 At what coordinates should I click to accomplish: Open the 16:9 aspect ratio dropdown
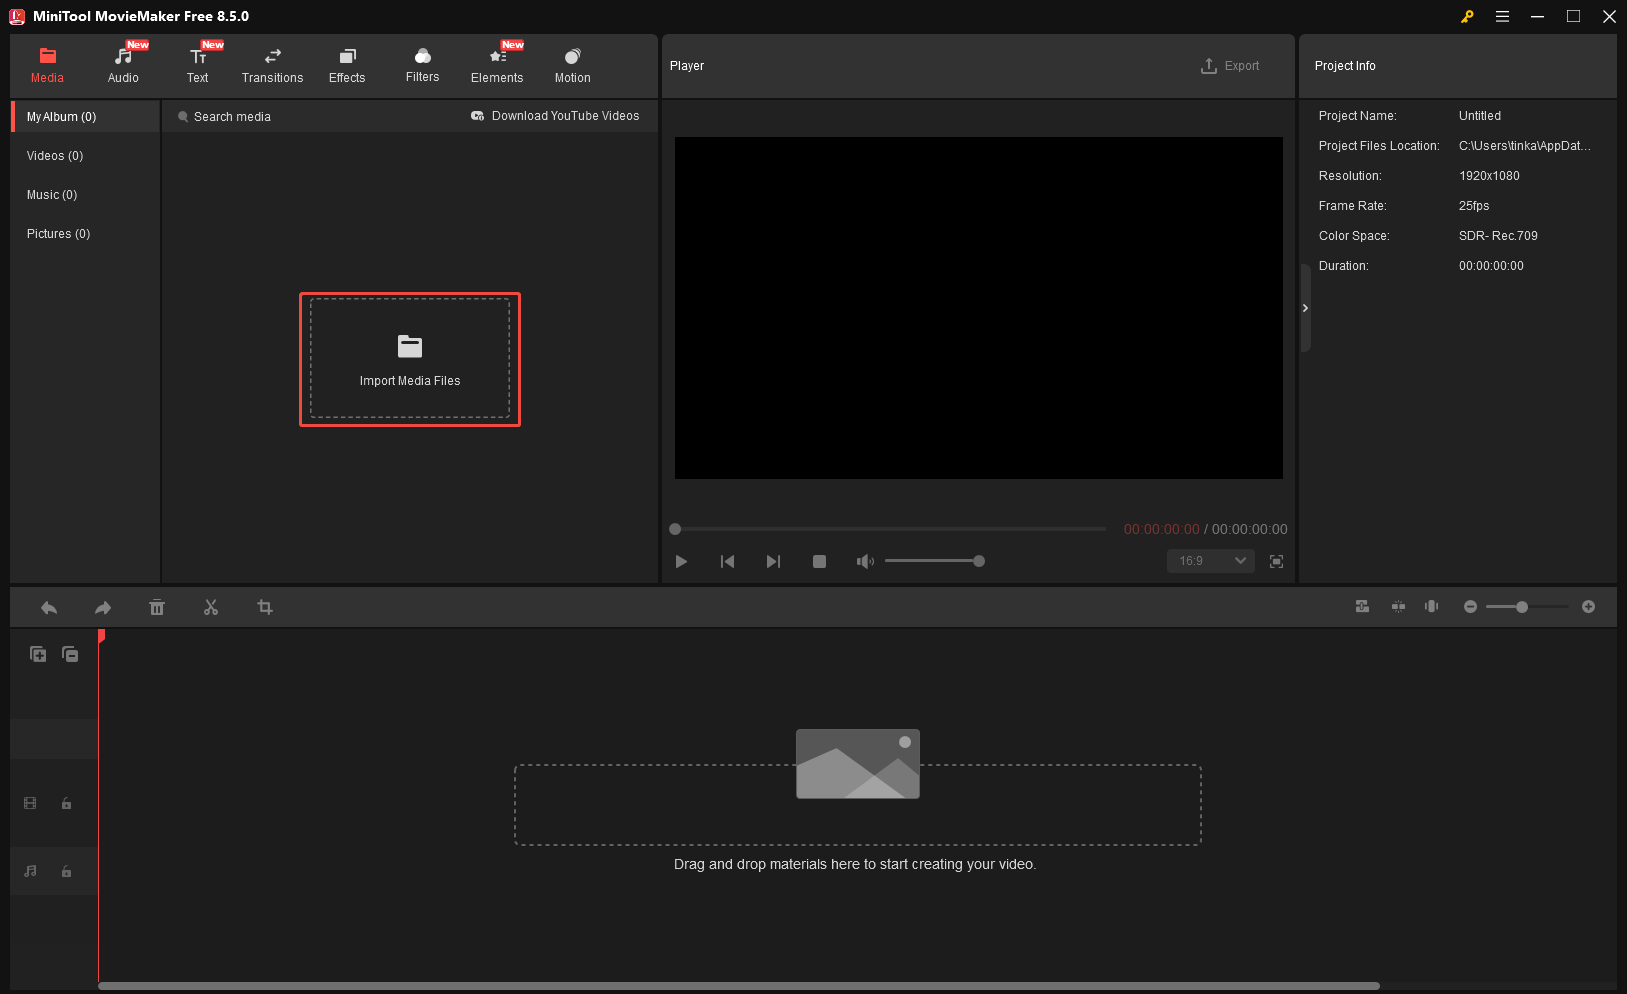pos(1210,561)
